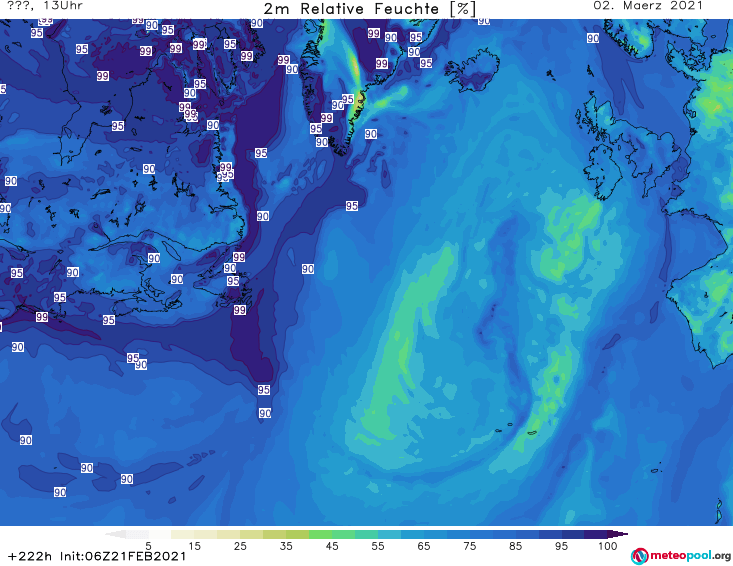Image resolution: width=733 pixels, height=566 pixels.
Task: Click the '65' tick on the color scale
Action: pyautogui.click(x=424, y=545)
